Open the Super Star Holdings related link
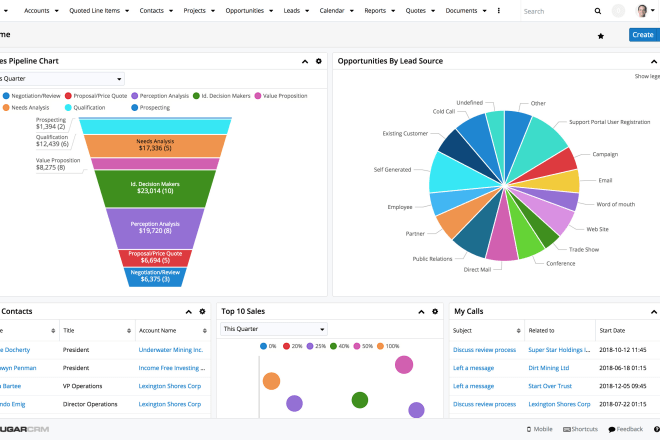660x440 pixels. tap(559, 350)
